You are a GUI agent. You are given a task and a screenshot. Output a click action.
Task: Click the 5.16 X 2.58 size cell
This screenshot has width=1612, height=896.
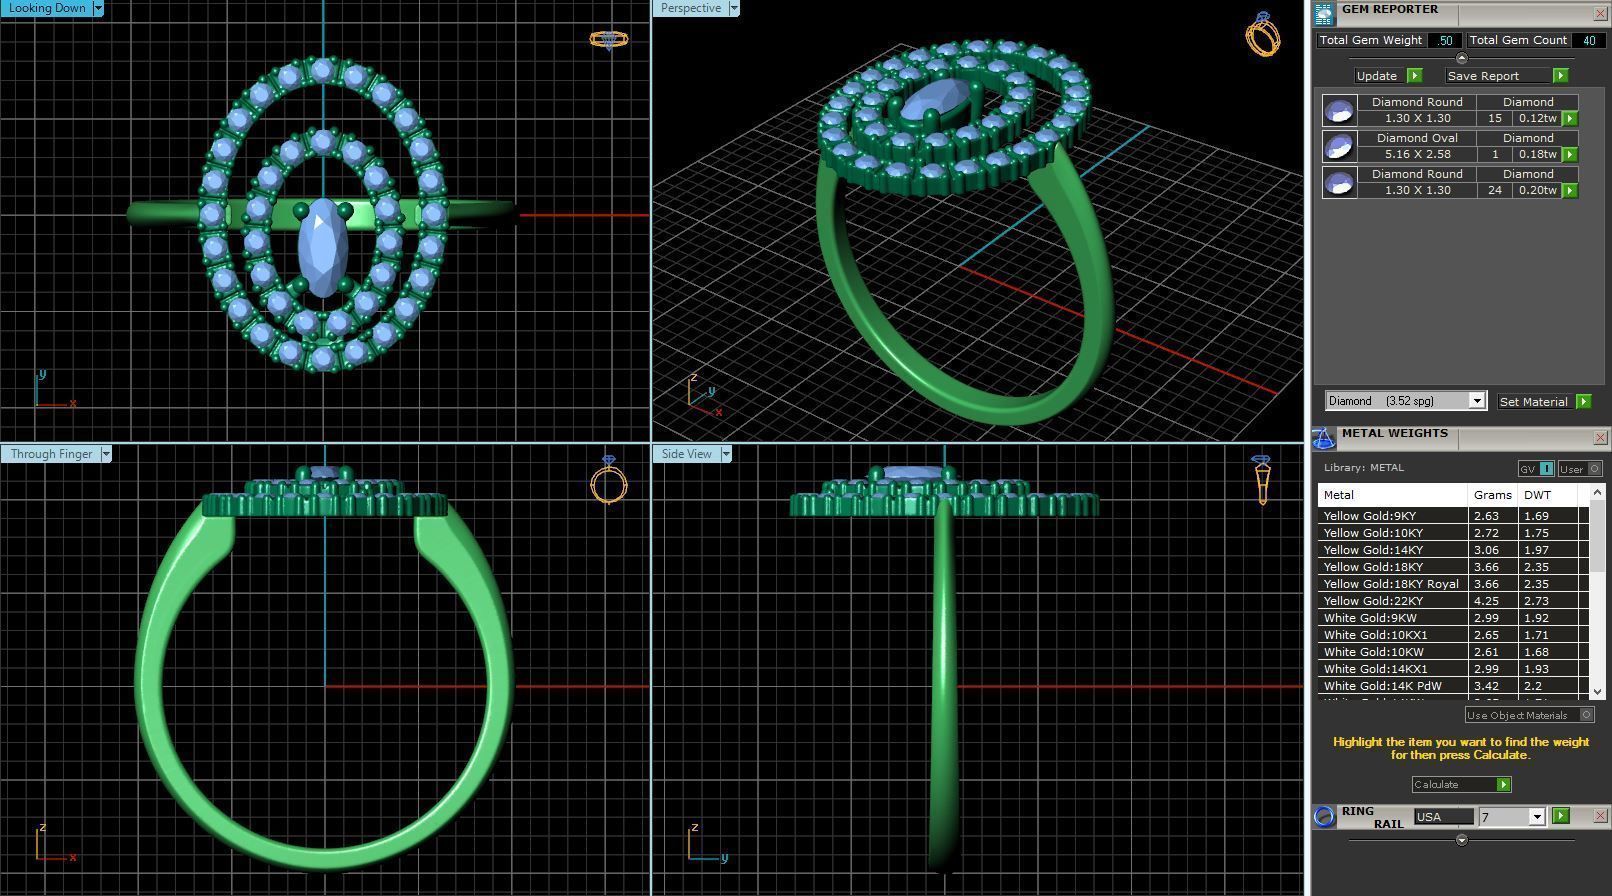tap(1417, 154)
